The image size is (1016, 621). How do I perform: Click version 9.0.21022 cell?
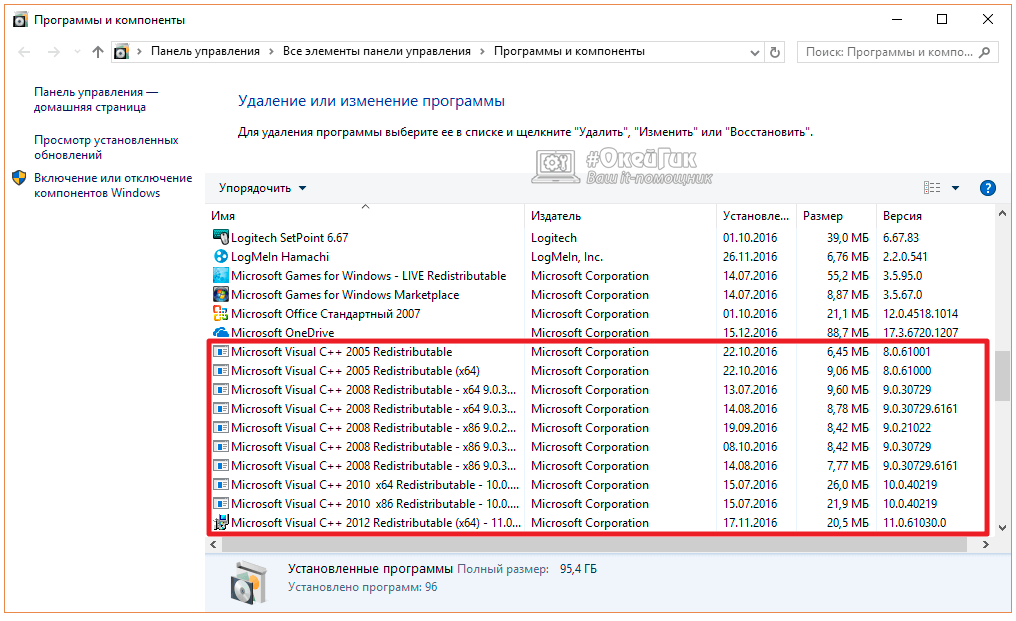pyautogui.click(x=906, y=428)
